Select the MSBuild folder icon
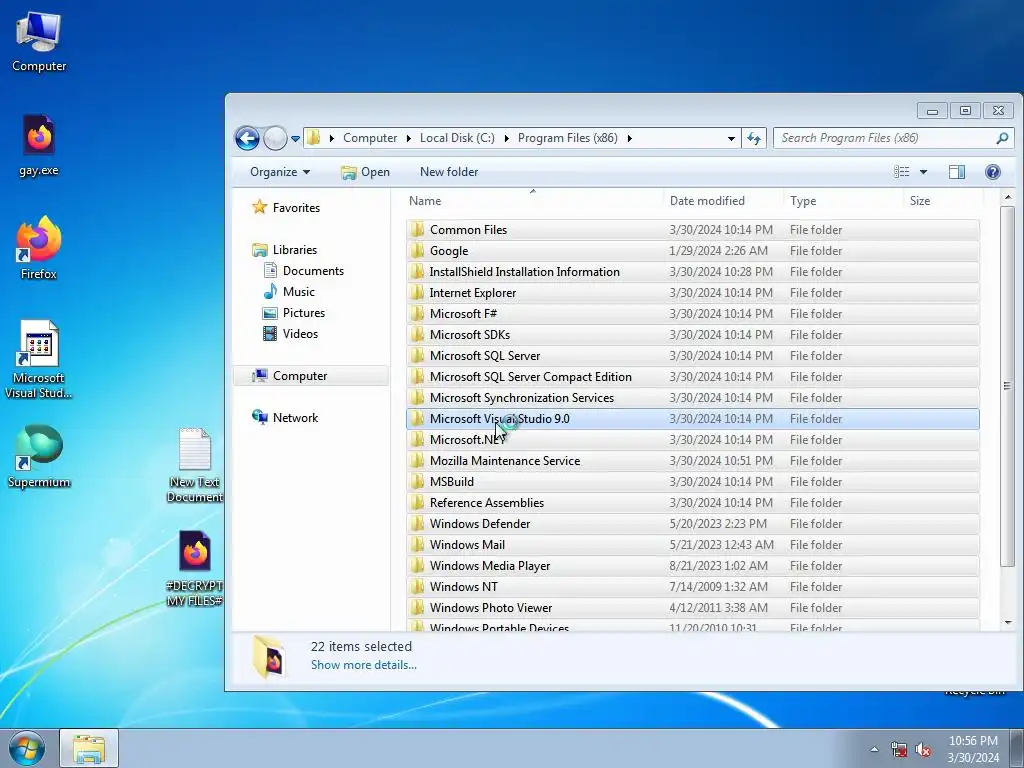 (417, 481)
